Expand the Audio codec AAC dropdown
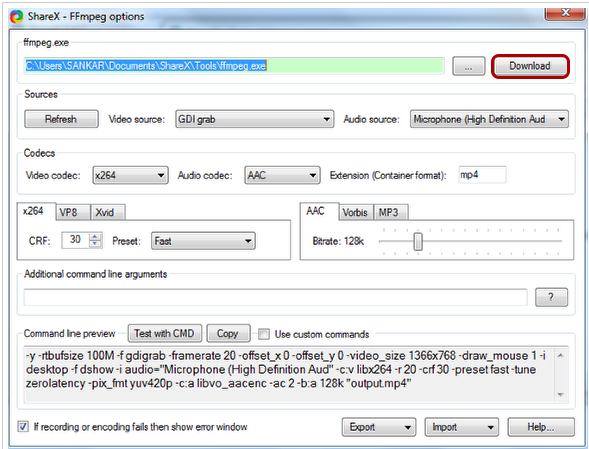This screenshot has width=589, height=449. [x=282, y=175]
